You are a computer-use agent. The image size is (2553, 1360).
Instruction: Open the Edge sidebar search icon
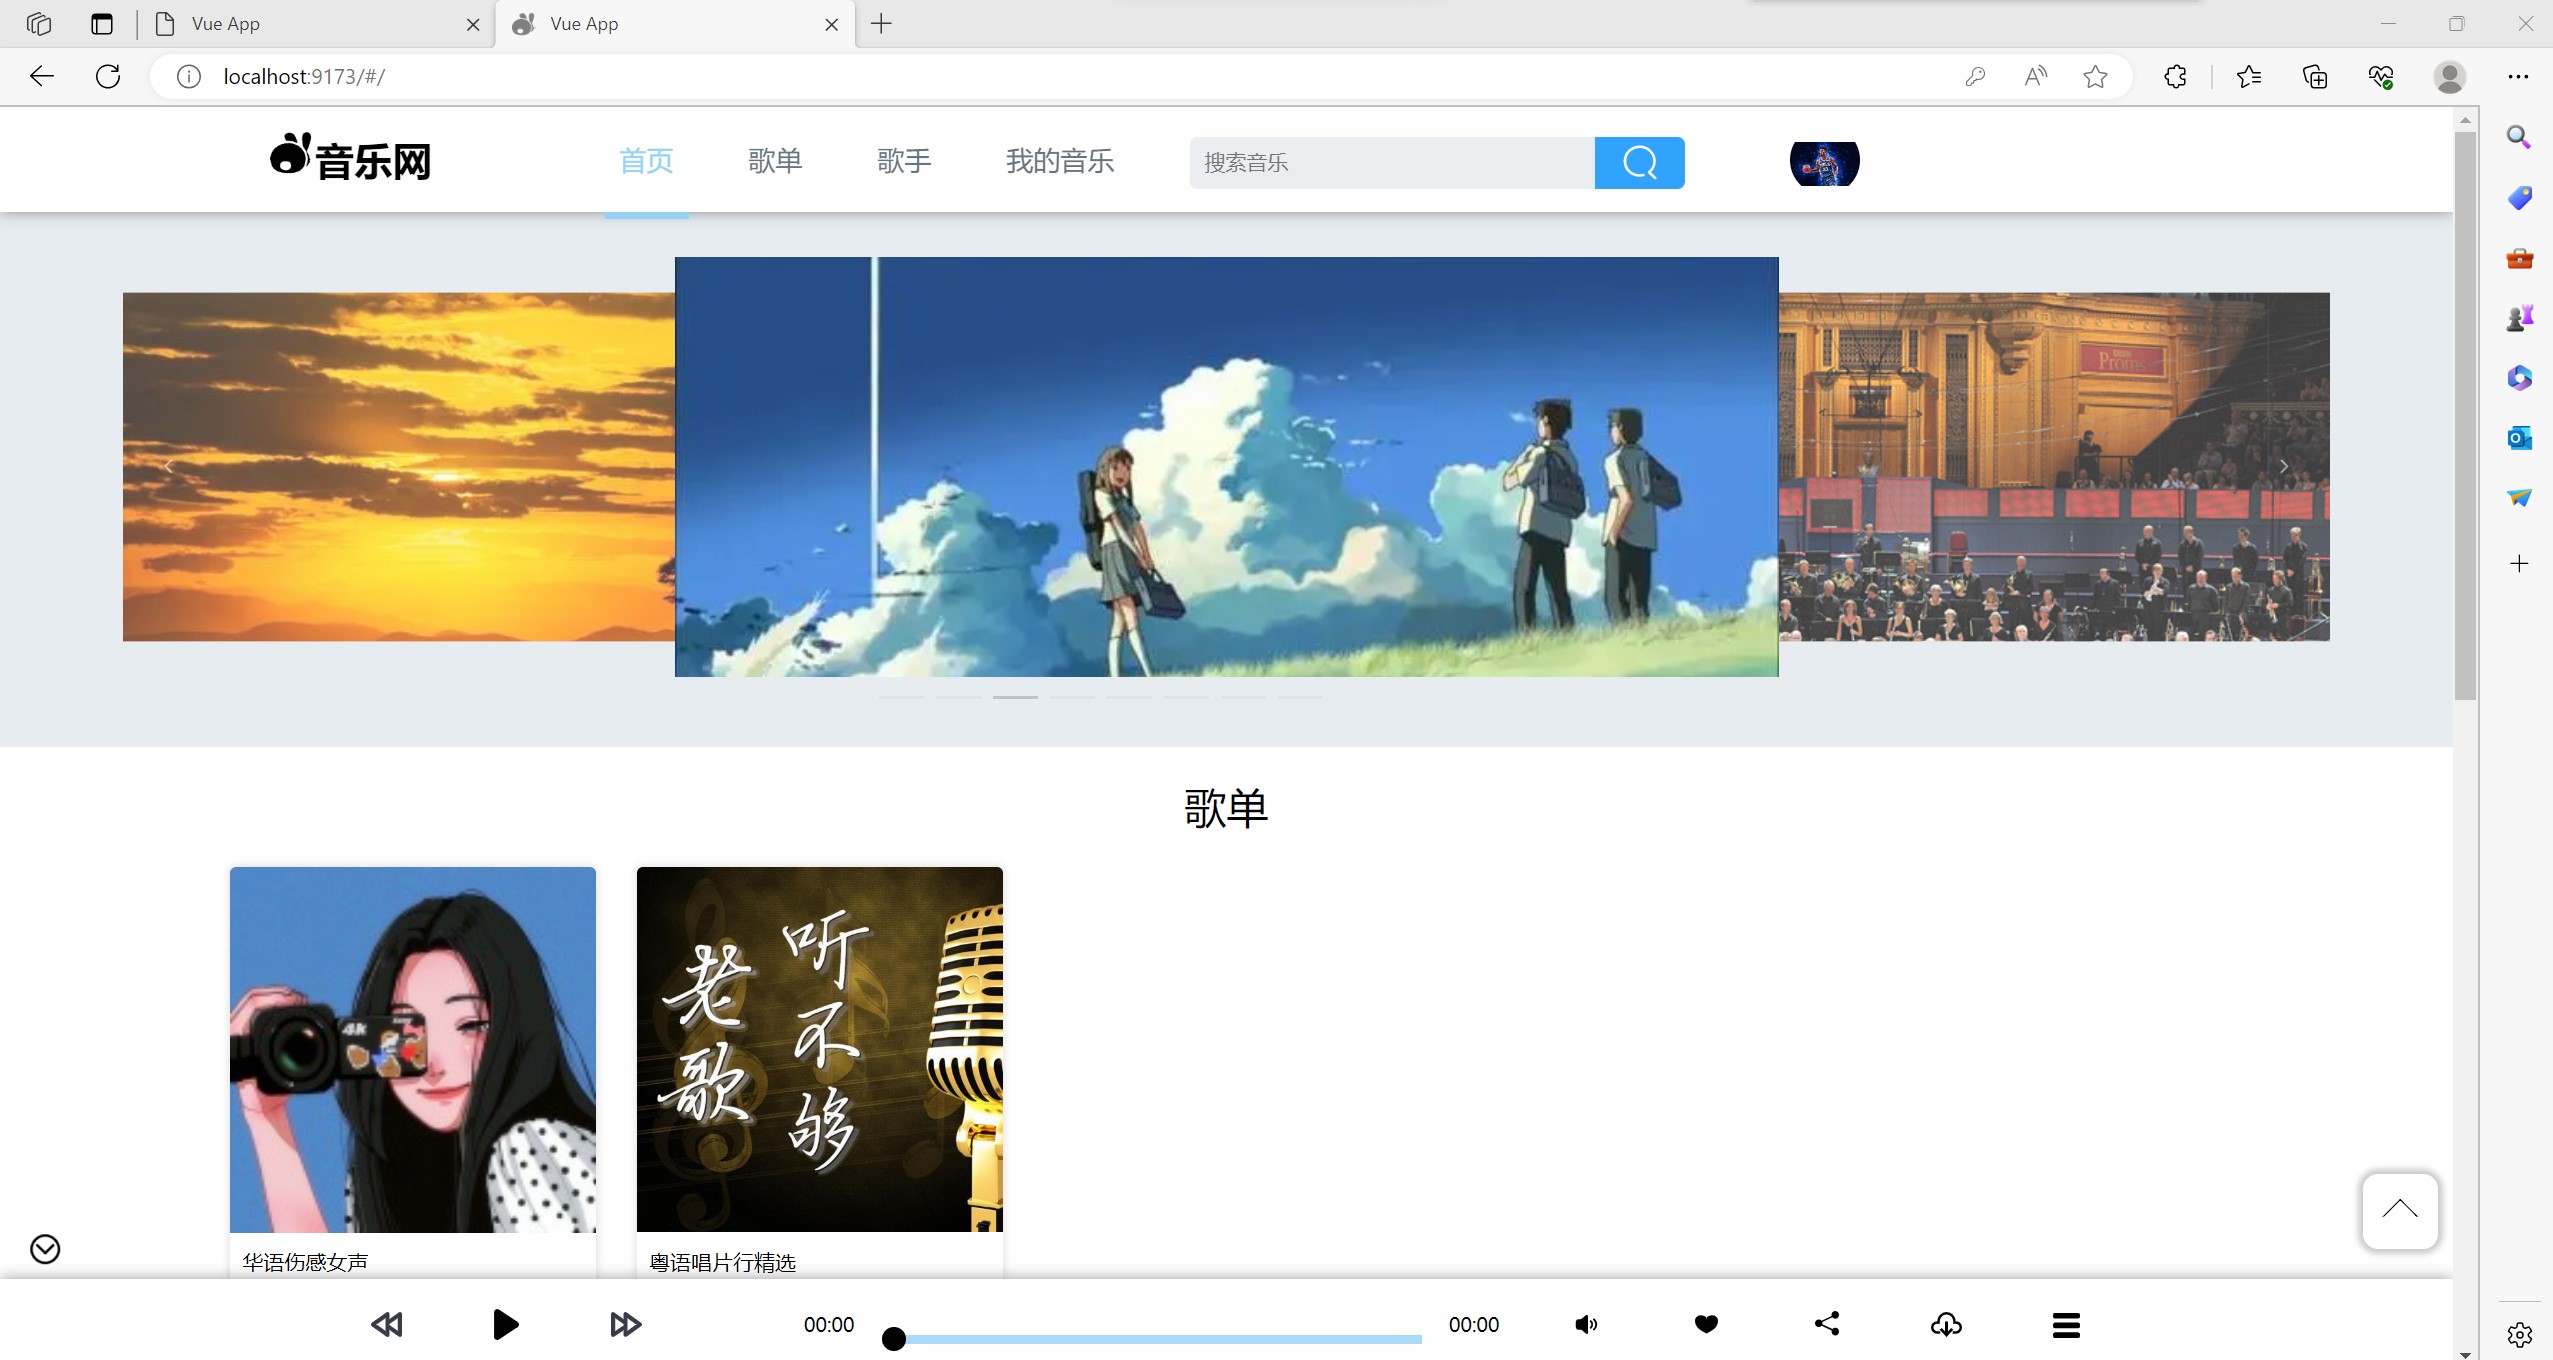[2519, 137]
